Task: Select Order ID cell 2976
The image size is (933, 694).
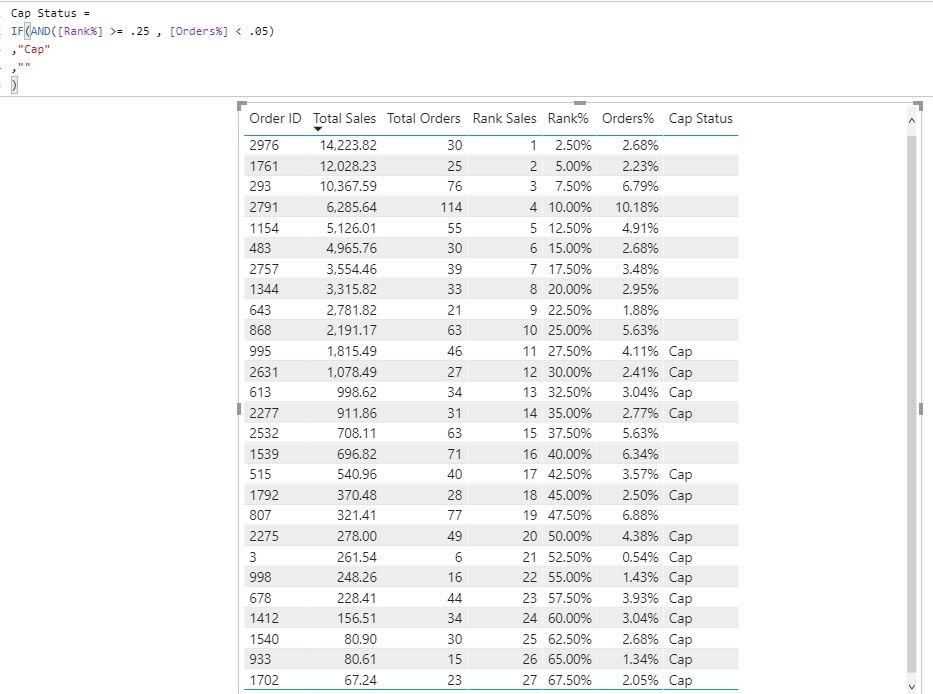Action: pyautogui.click(x=264, y=145)
